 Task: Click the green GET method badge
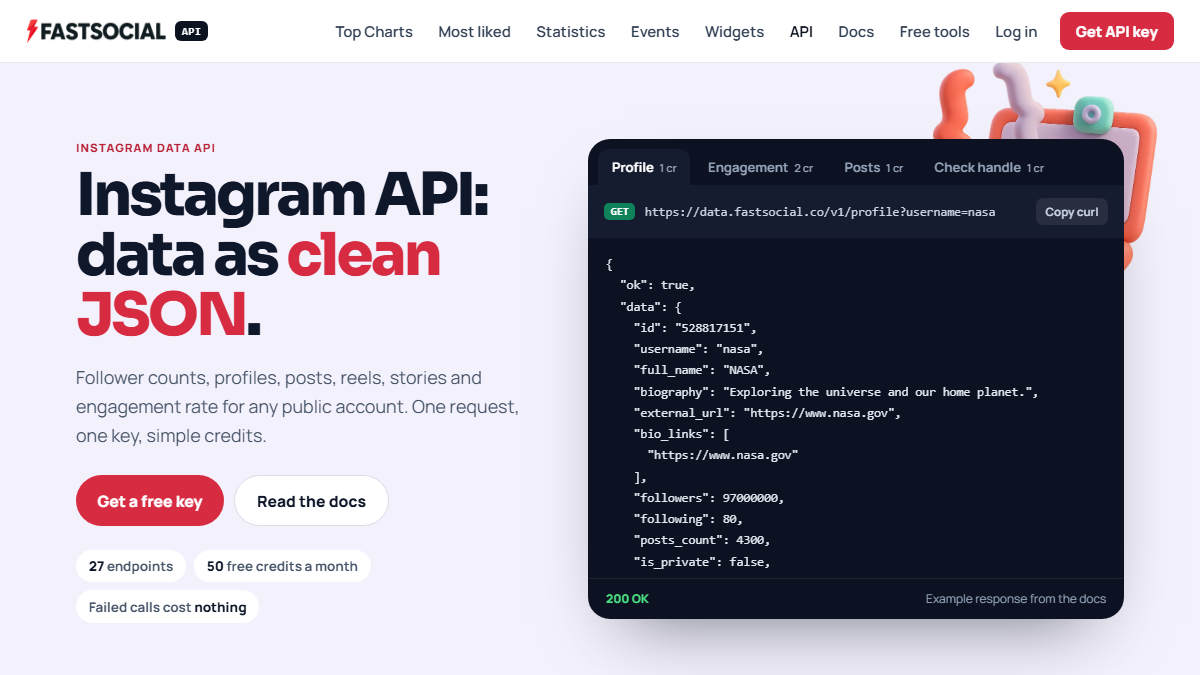click(619, 212)
